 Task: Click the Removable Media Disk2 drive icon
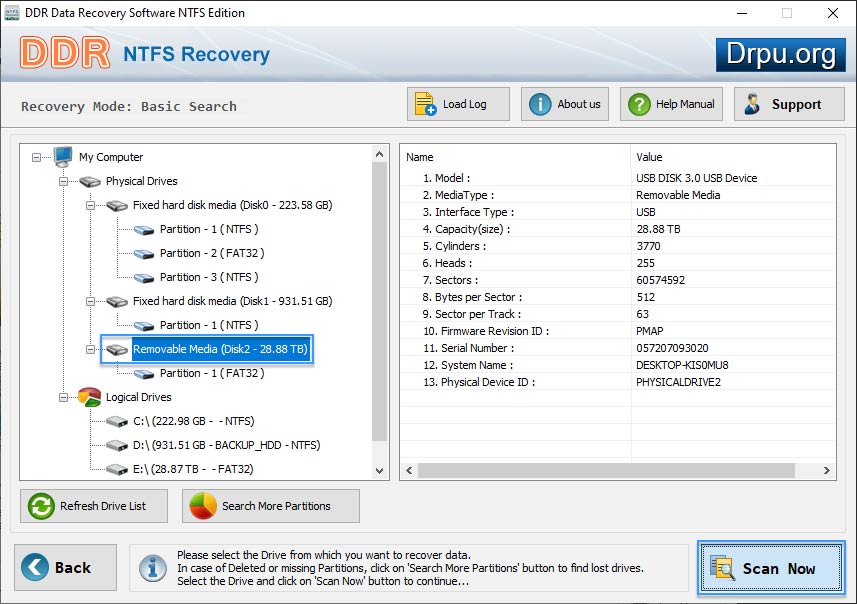click(117, 349)
